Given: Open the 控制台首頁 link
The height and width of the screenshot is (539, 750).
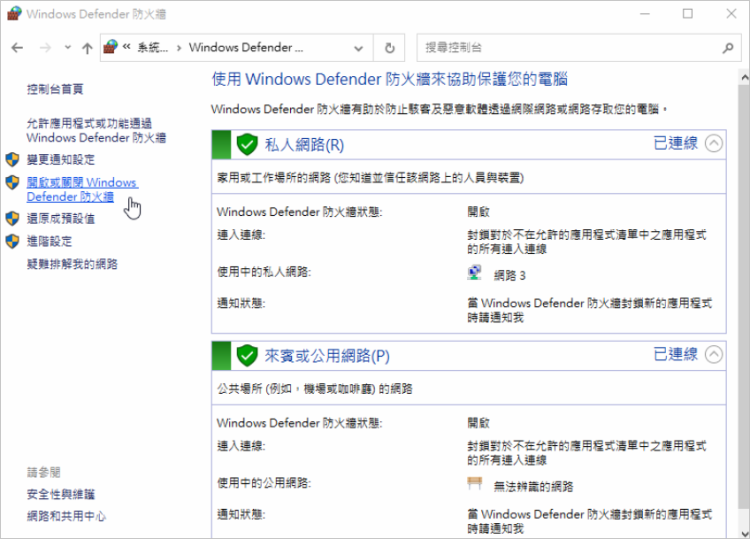Looking at the screenshot, I should 55,89.
